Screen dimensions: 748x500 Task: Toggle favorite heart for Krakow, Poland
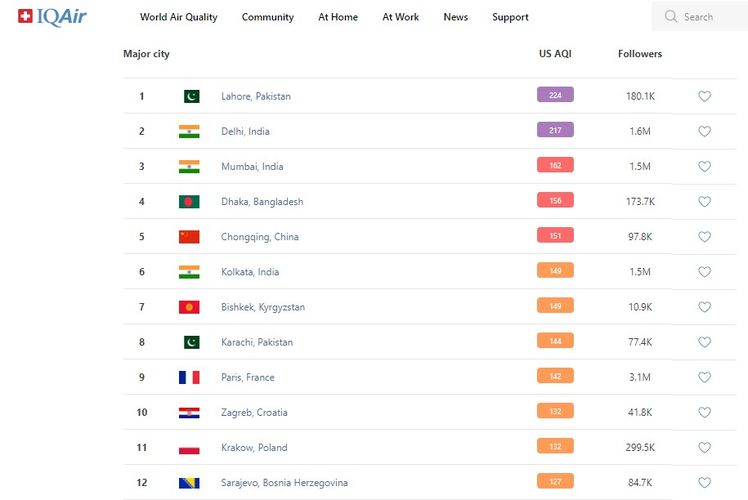[x=704, y=448]
